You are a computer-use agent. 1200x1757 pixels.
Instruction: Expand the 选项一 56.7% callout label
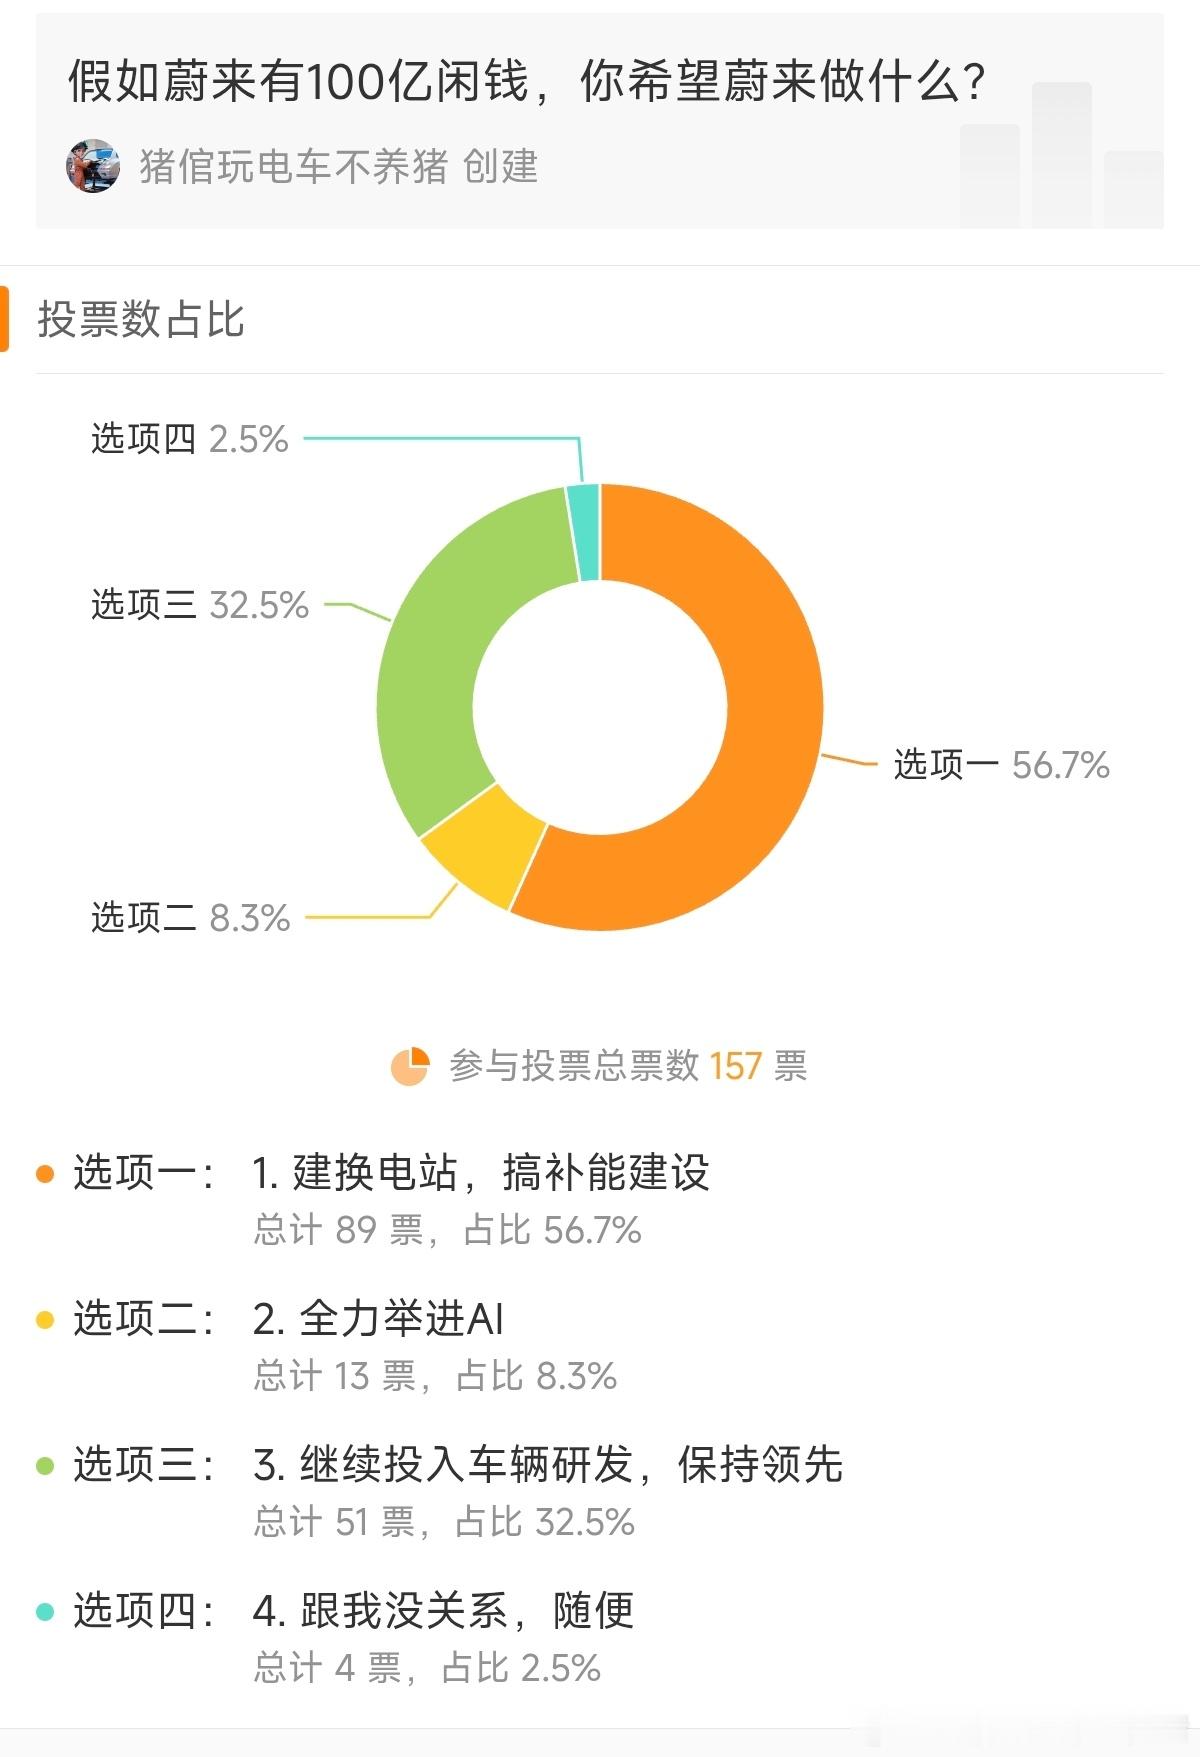(x=1000, y=763)
